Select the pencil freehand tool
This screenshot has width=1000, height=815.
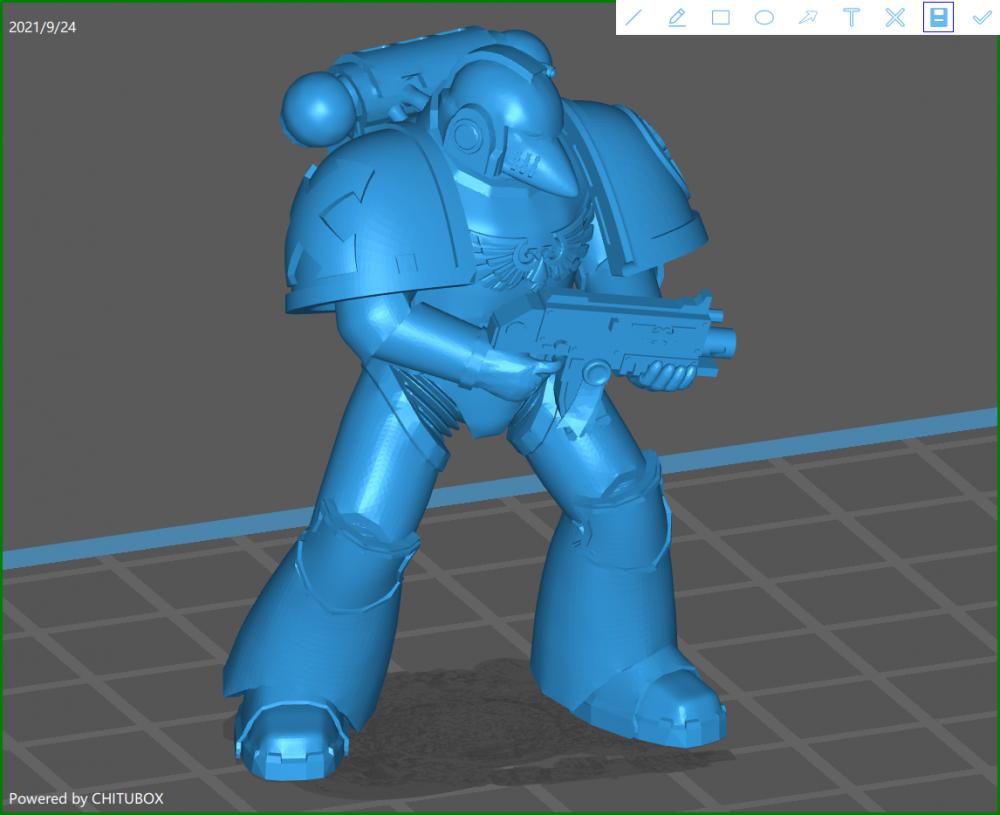click(x=677, y=17)
